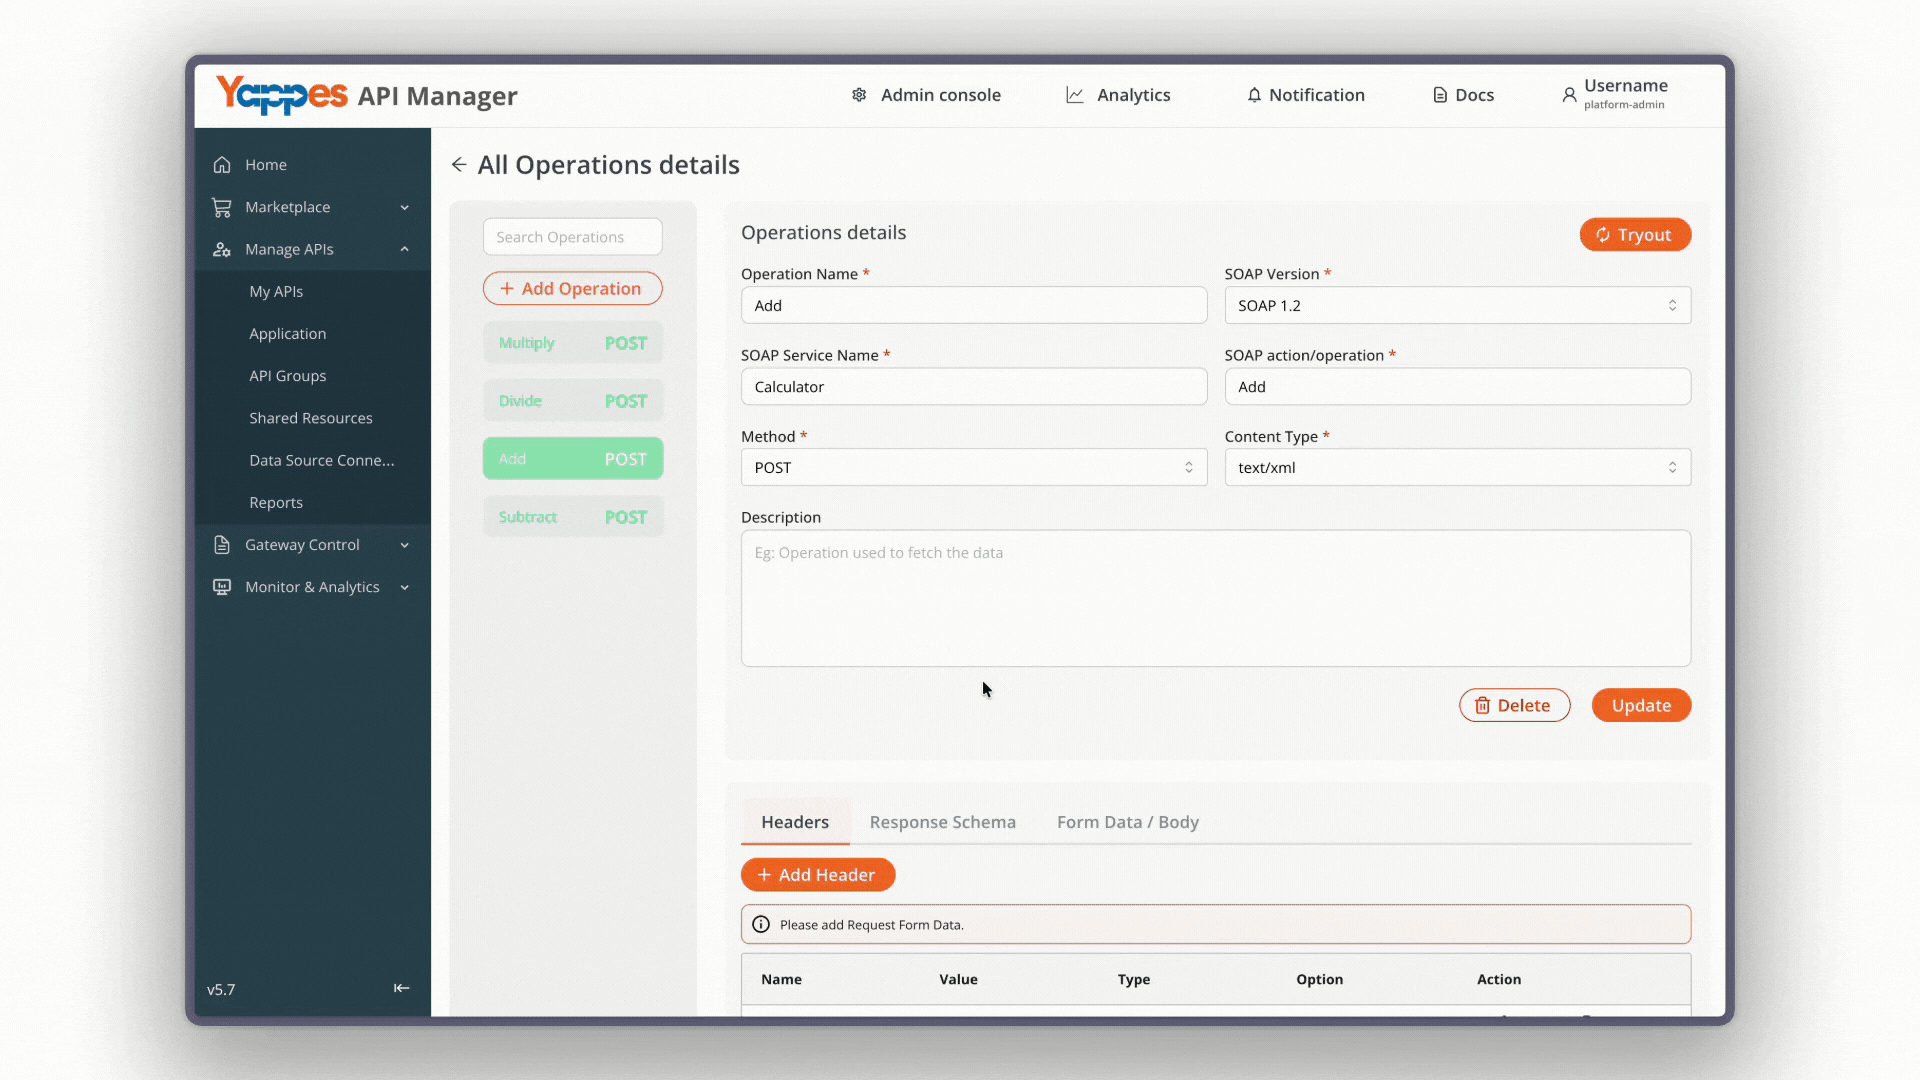The height and width of the screenshot is (1080, 1920).
Task: Open Data Source Connections in sidebar
Action: click(x=322, y=460)
